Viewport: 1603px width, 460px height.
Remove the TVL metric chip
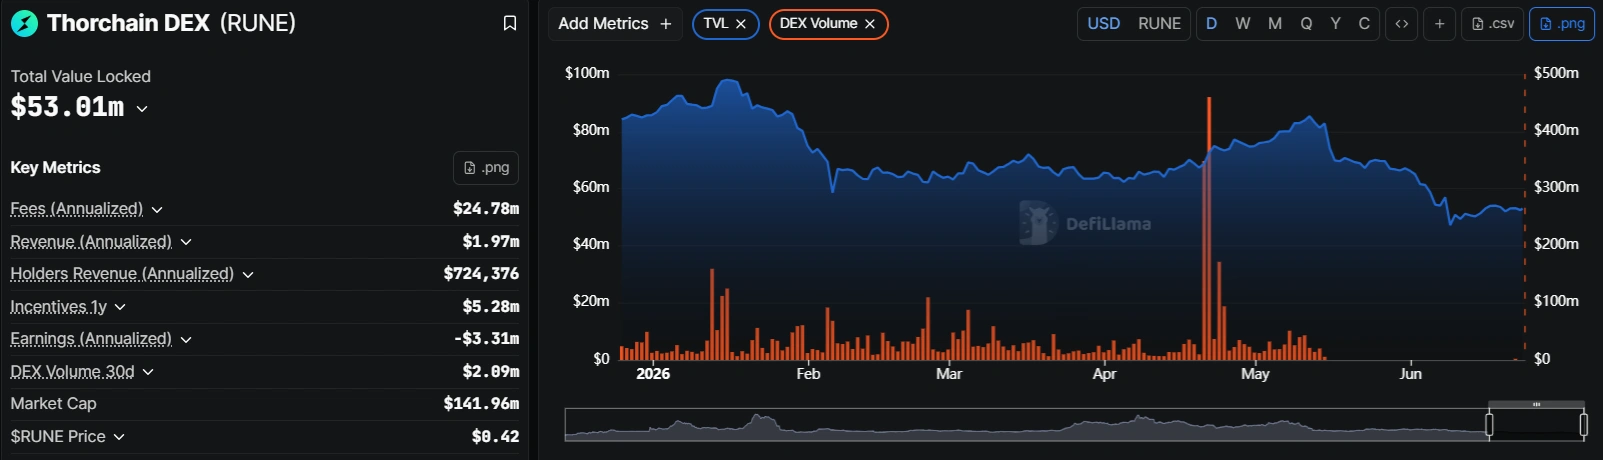pos(741,24)
